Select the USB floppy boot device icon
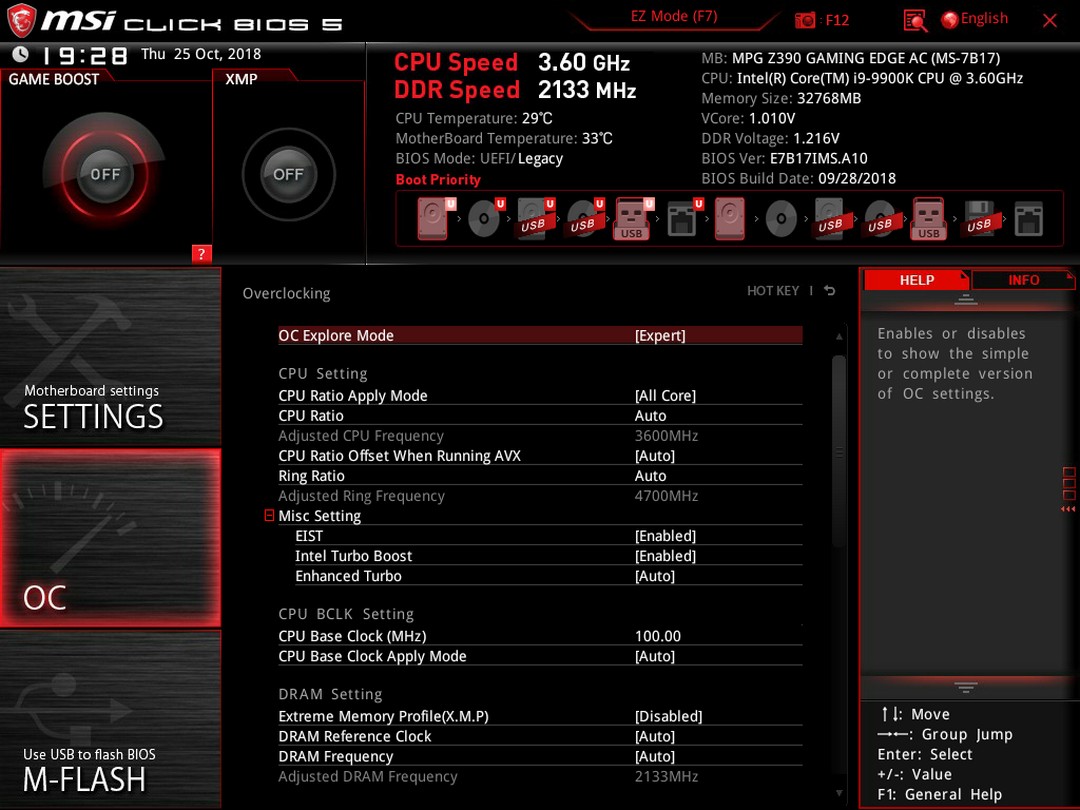Viewport: 1080px width, 810px height. [979, 218]
